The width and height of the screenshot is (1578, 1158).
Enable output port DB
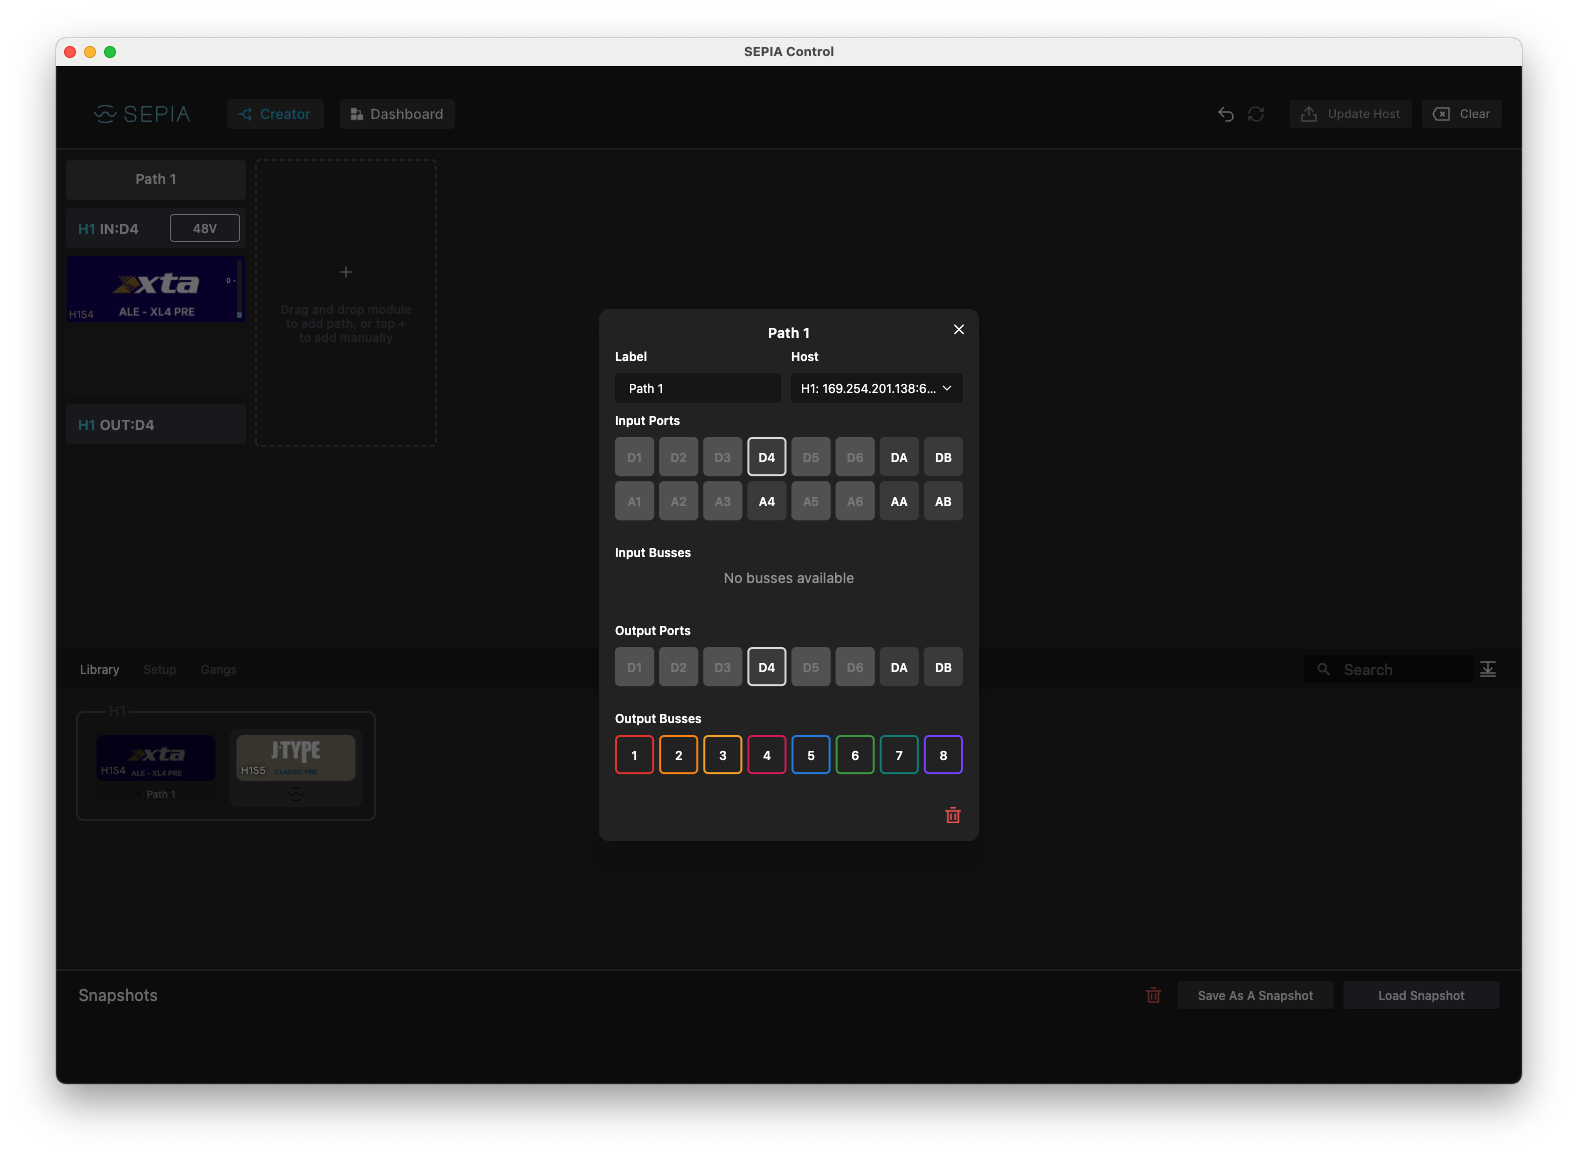[x=942, y=667]
